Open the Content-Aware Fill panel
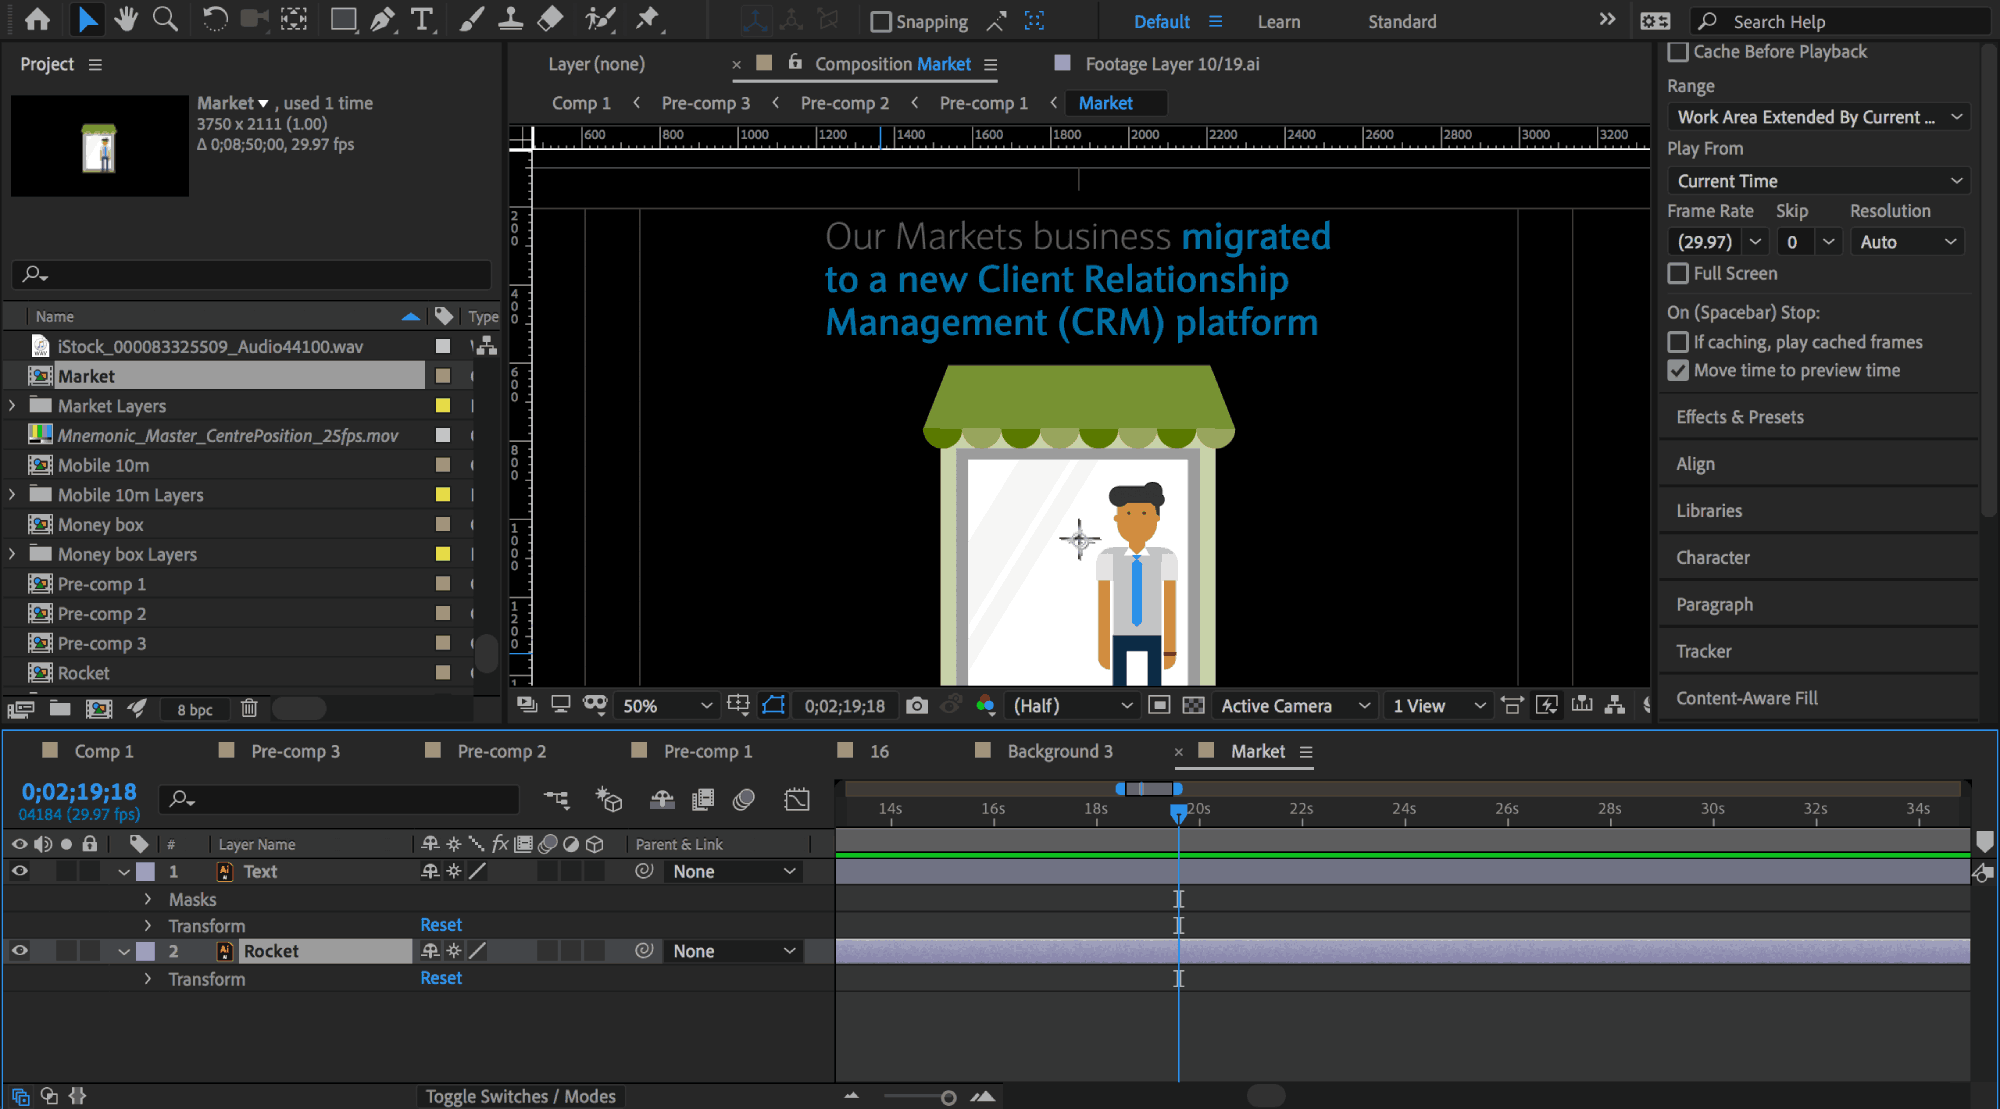The height and width of the screenshot is (1109, 2000). click(1747, 698)
